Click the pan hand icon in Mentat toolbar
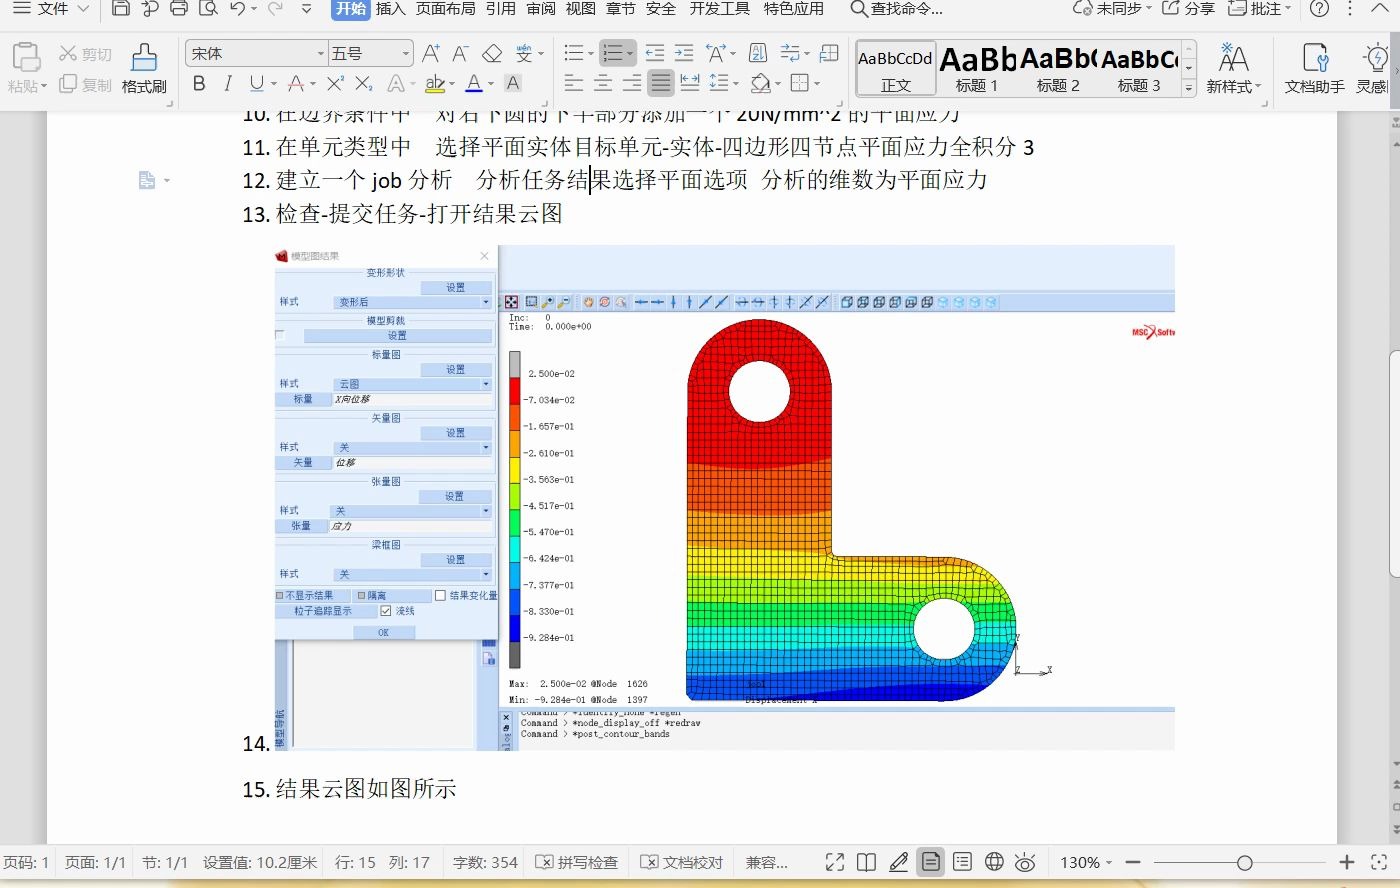Viewport: 1400px width, 888px height. coord(586,301)
